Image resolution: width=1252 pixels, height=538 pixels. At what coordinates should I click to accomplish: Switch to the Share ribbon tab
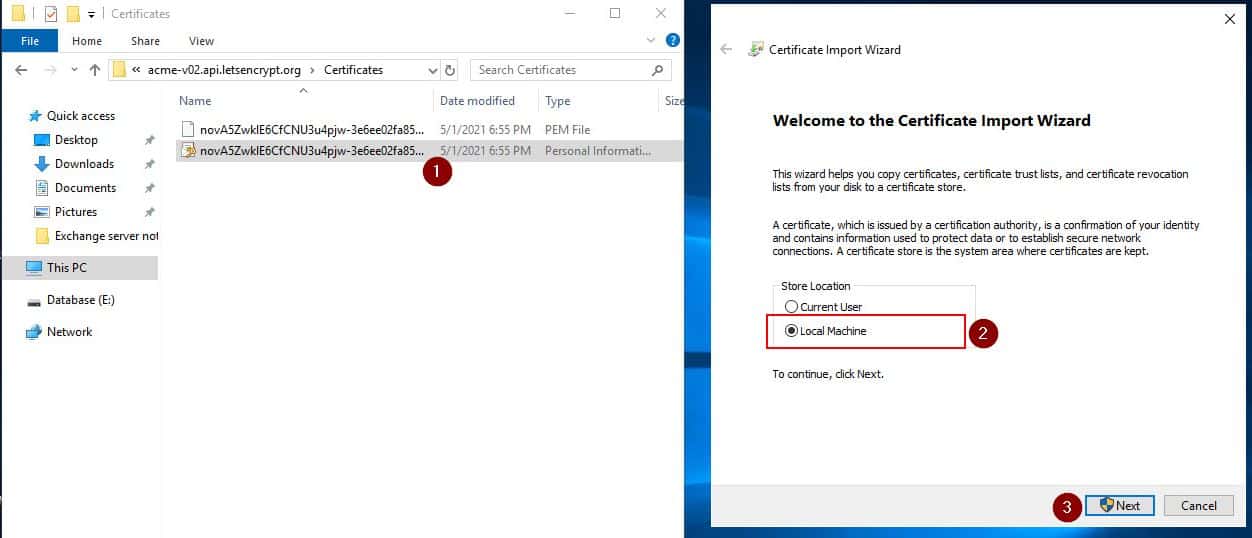[x=145, y=41]
